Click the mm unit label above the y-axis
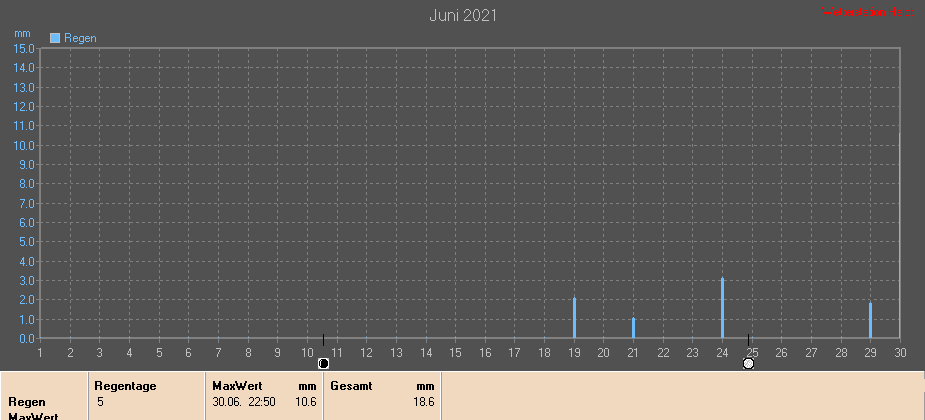The image size is (925, 420). tap(22, 34)
